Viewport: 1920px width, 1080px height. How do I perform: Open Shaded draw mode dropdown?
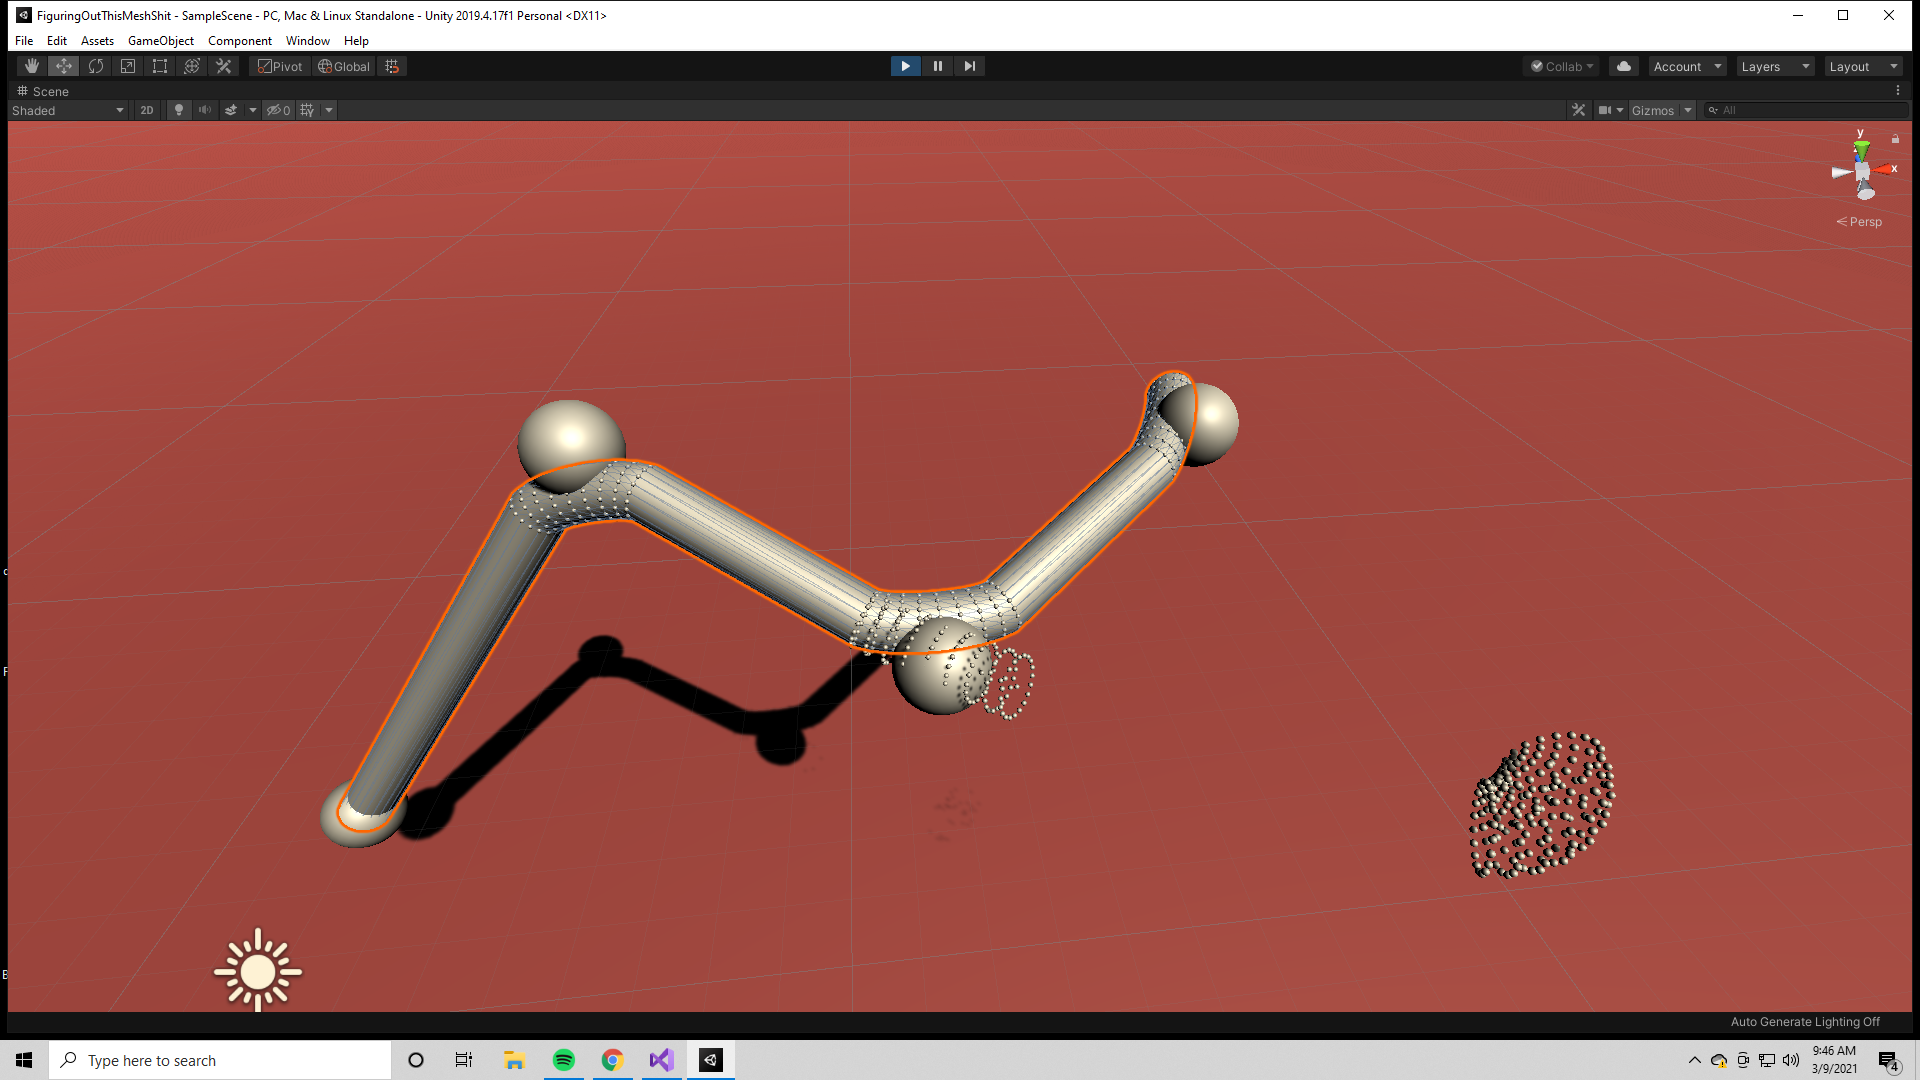[67, 110]
